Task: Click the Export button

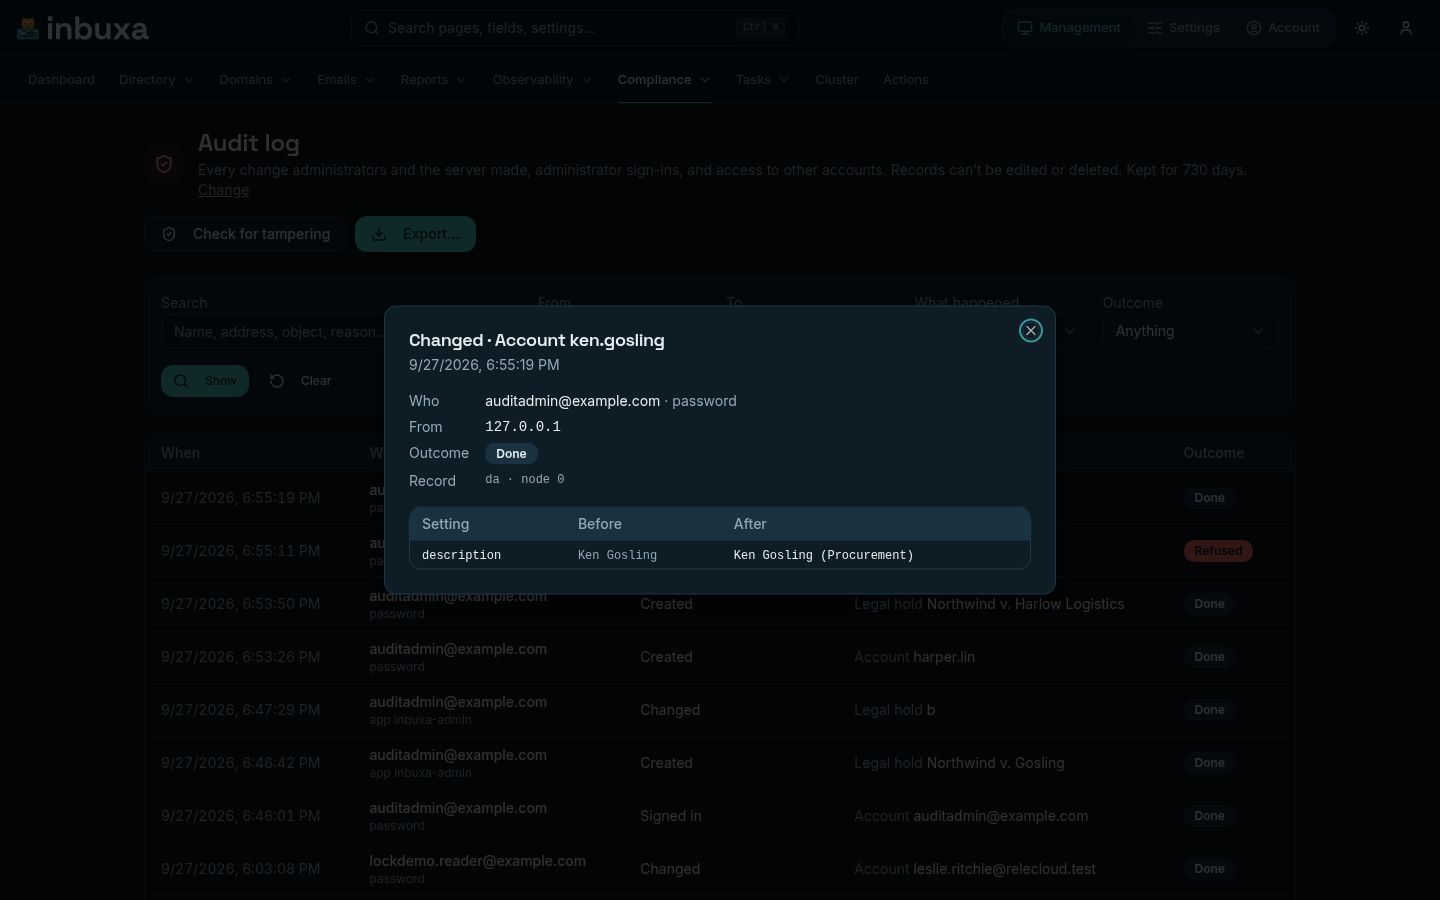Action: coord(415,234)
